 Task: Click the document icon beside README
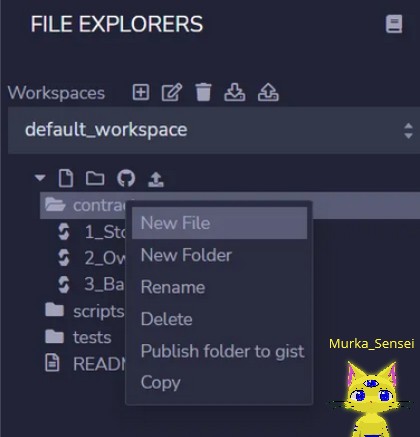click(x=52, y=363)
